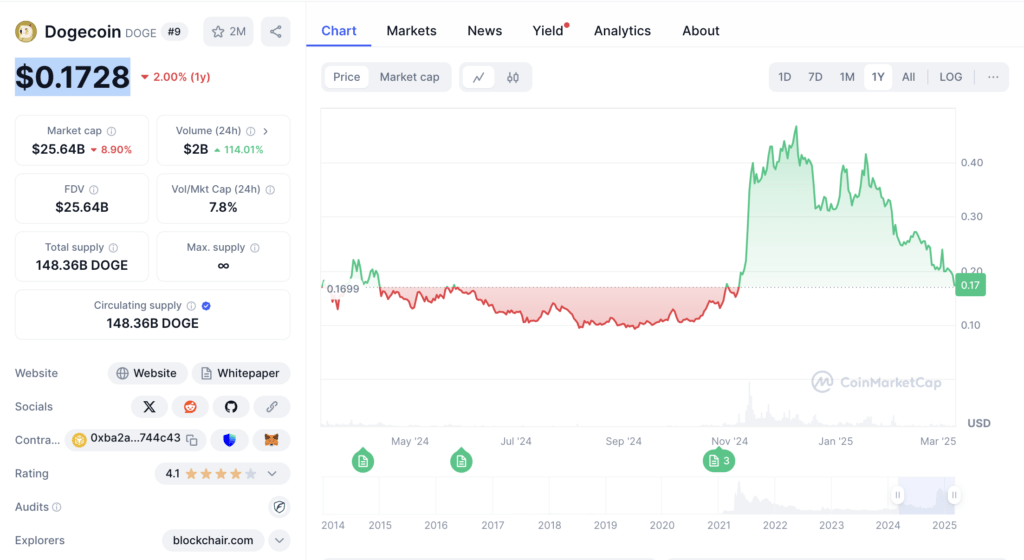Expand Volume (24h) details arrow

tap(266, 131)
